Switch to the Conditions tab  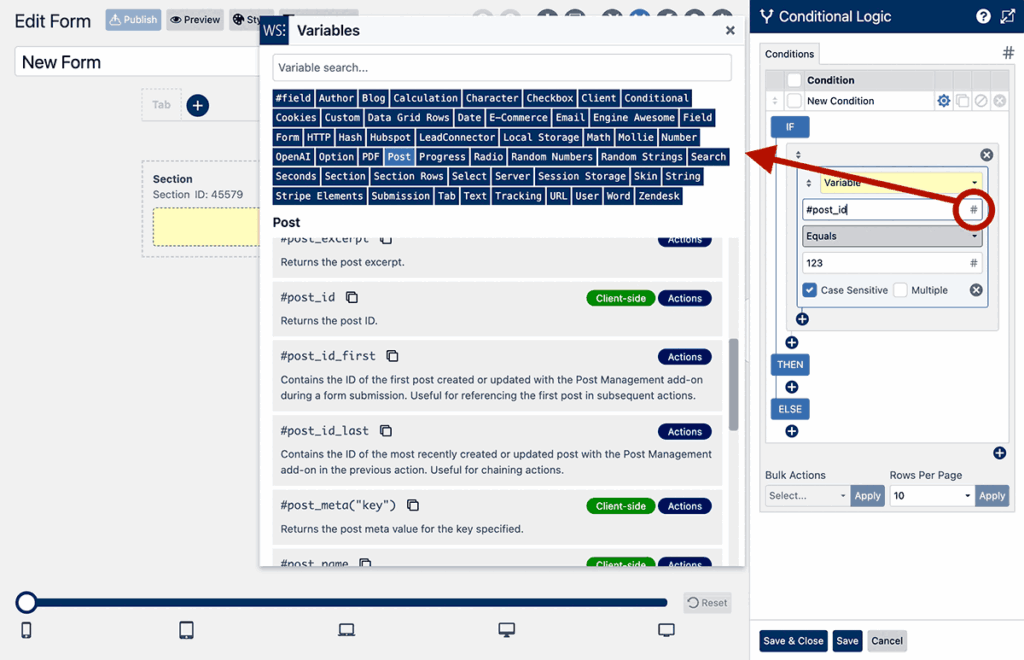(790, 54)
